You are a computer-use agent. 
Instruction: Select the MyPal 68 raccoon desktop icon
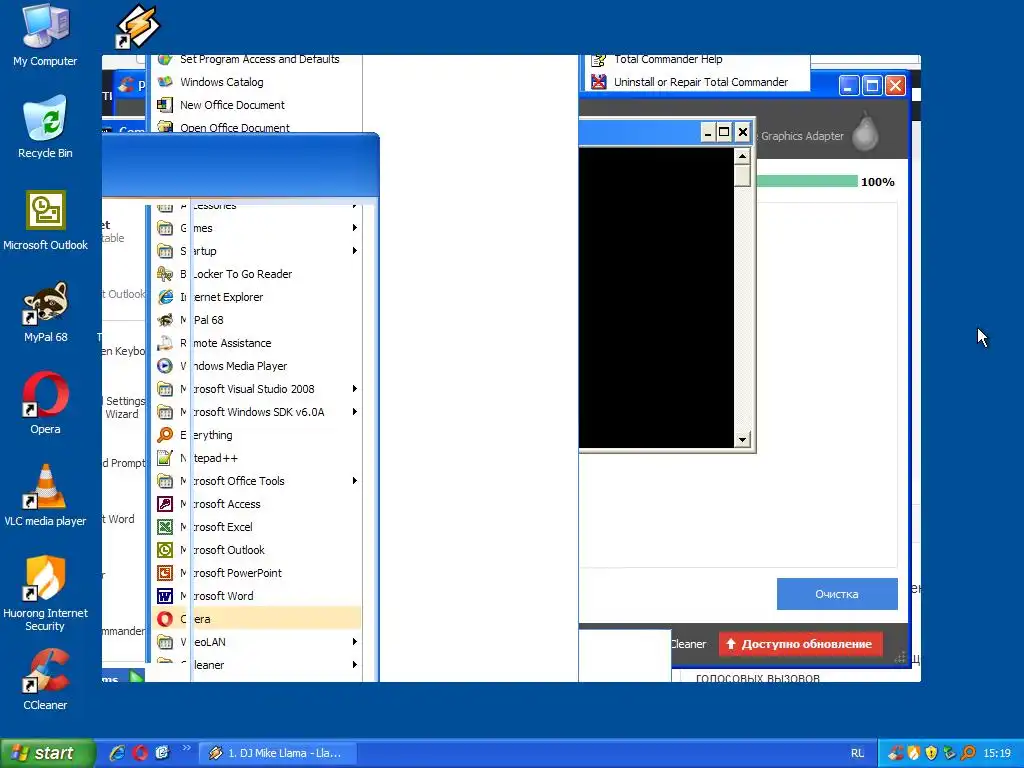pos(45,312)
